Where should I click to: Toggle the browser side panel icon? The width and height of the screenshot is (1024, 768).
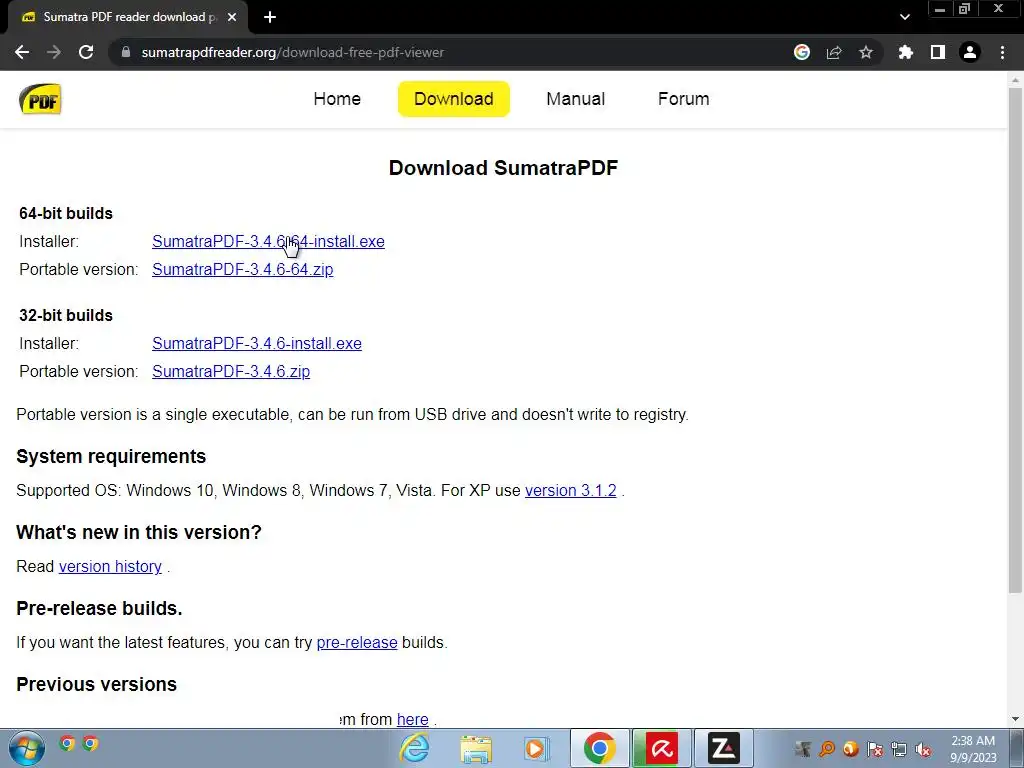pyautogui.click(x=938, y=52)
